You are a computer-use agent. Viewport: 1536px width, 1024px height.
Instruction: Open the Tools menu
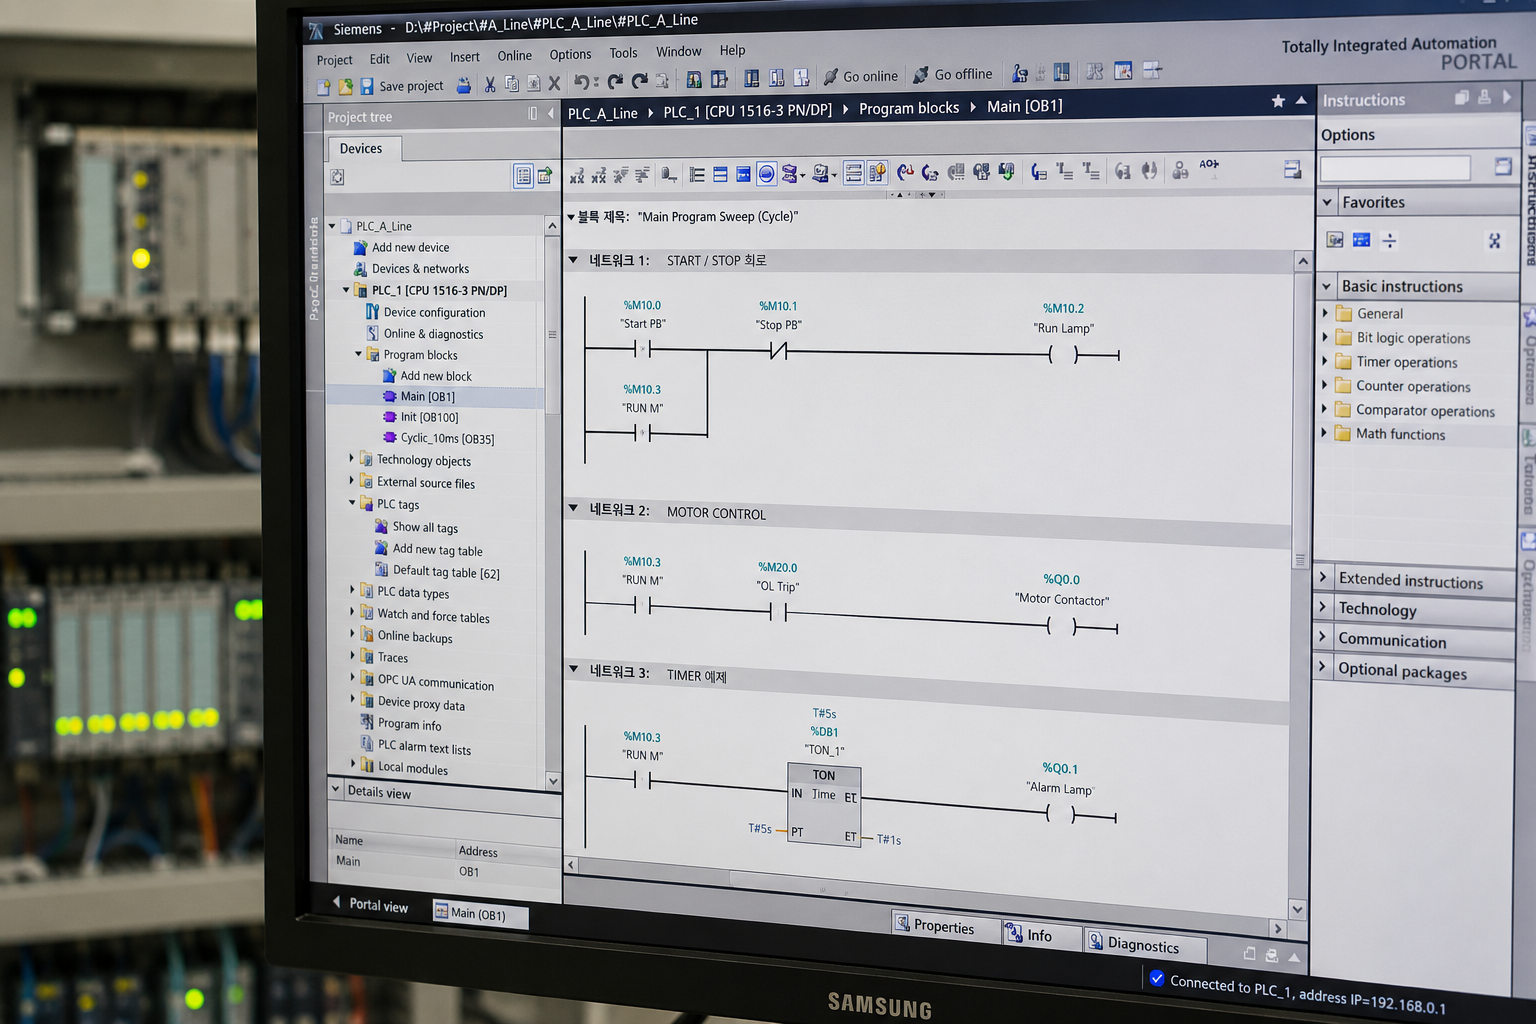point(623,53)
